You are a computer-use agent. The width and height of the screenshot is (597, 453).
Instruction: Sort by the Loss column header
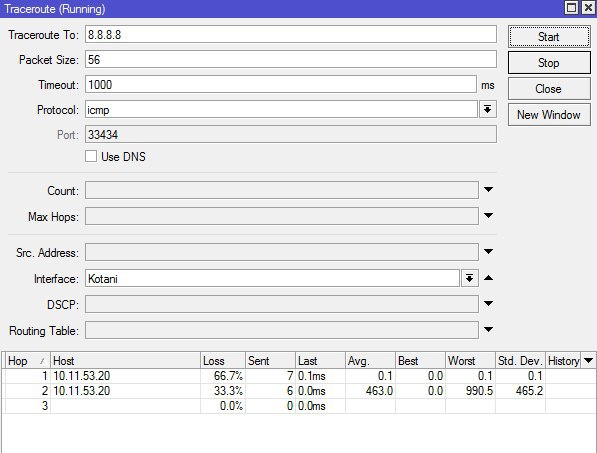223,360
